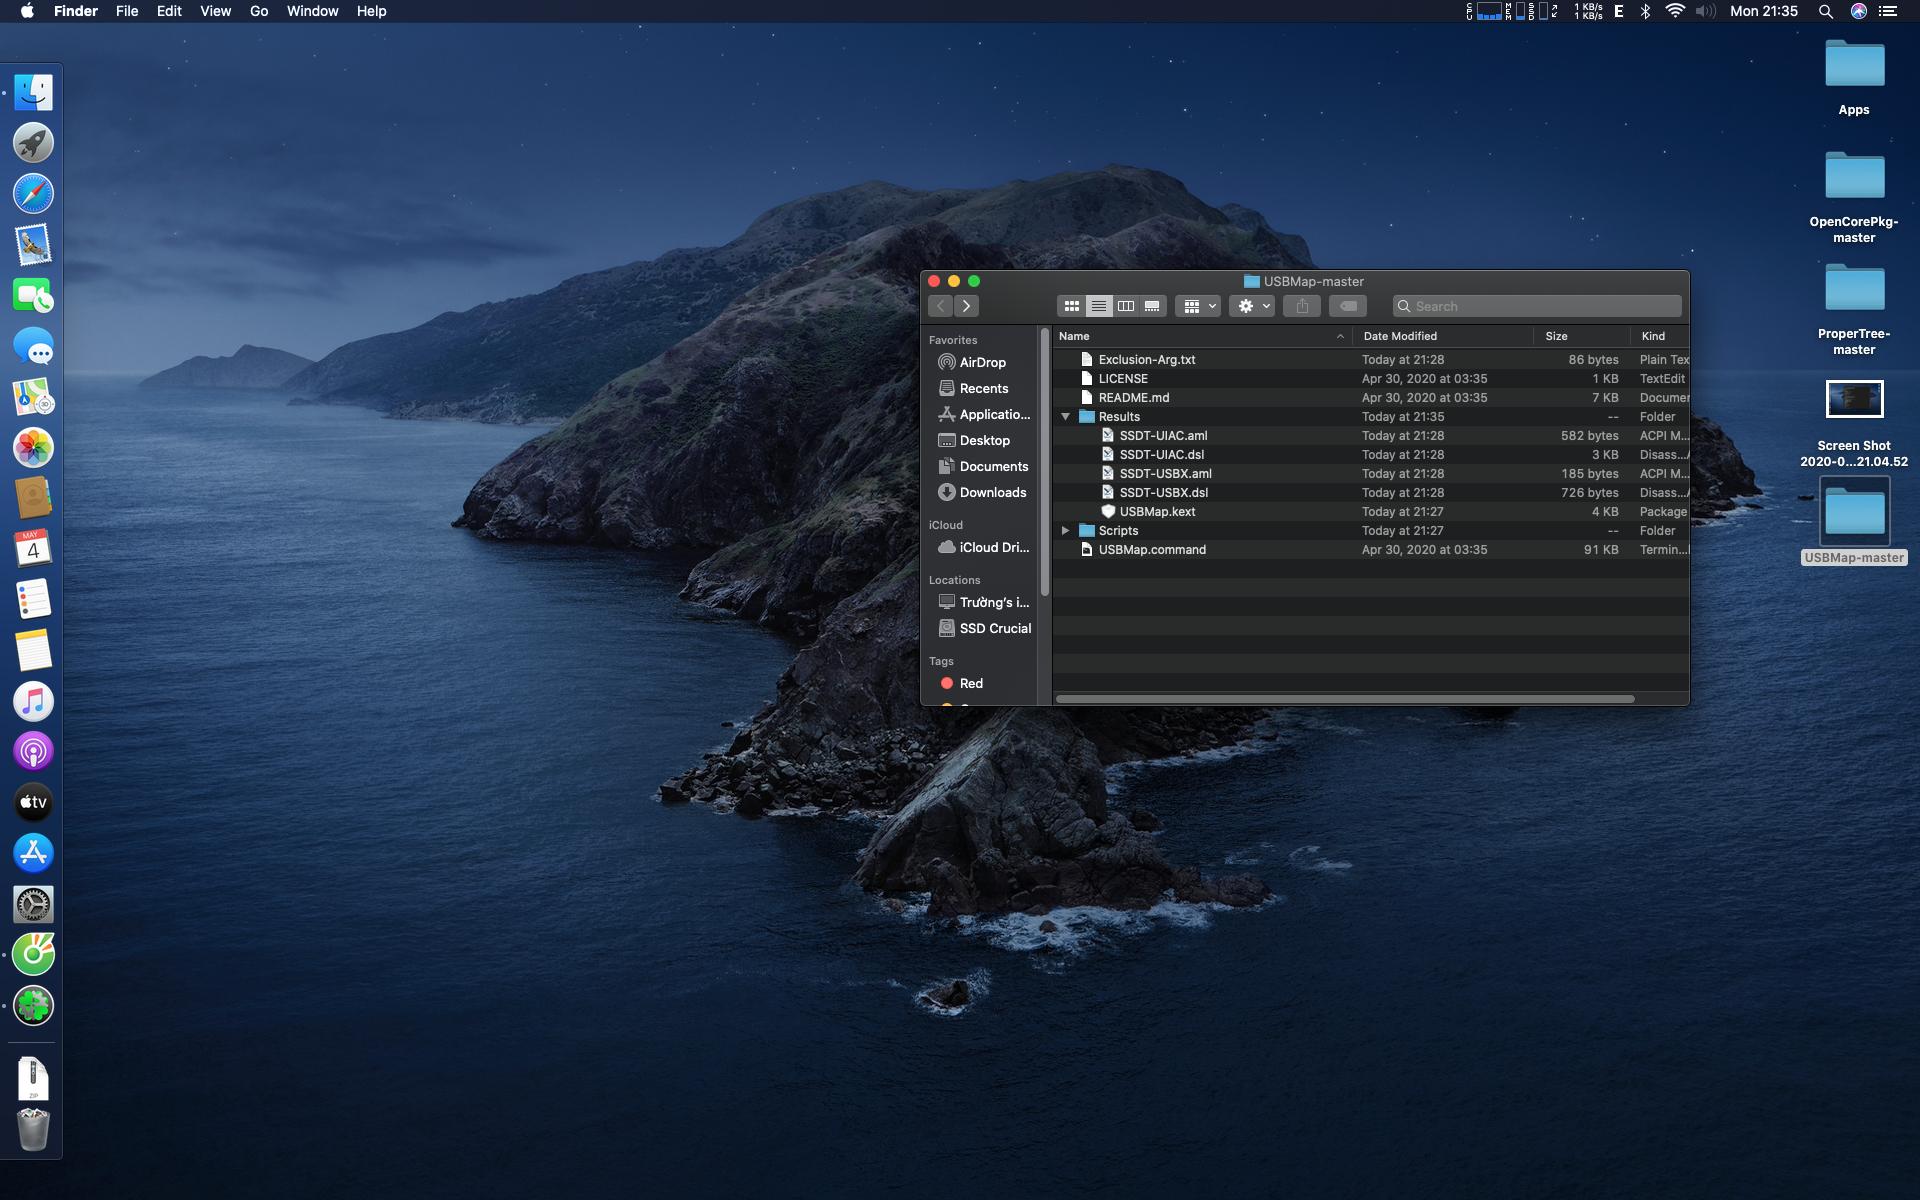1920x1200 pixels.
Task: Switch Finder to gallery view
Action: (x=1152, y=306)
